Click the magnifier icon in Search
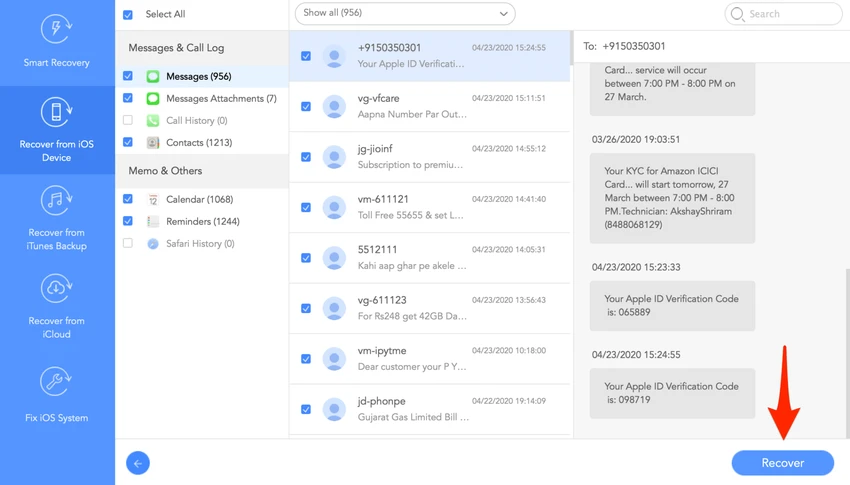 pos(737,14)
